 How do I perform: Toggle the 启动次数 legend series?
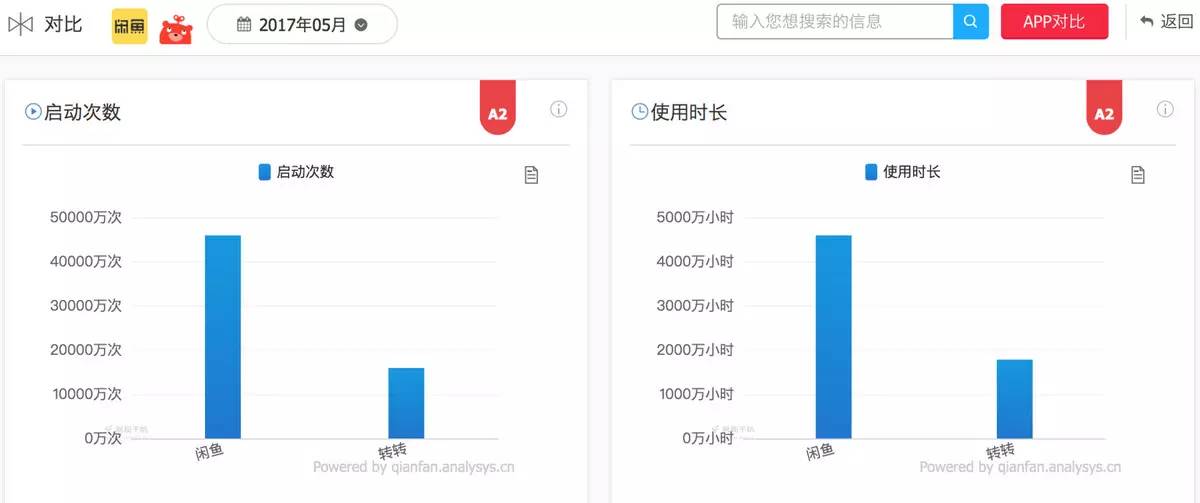click(296, 172)
